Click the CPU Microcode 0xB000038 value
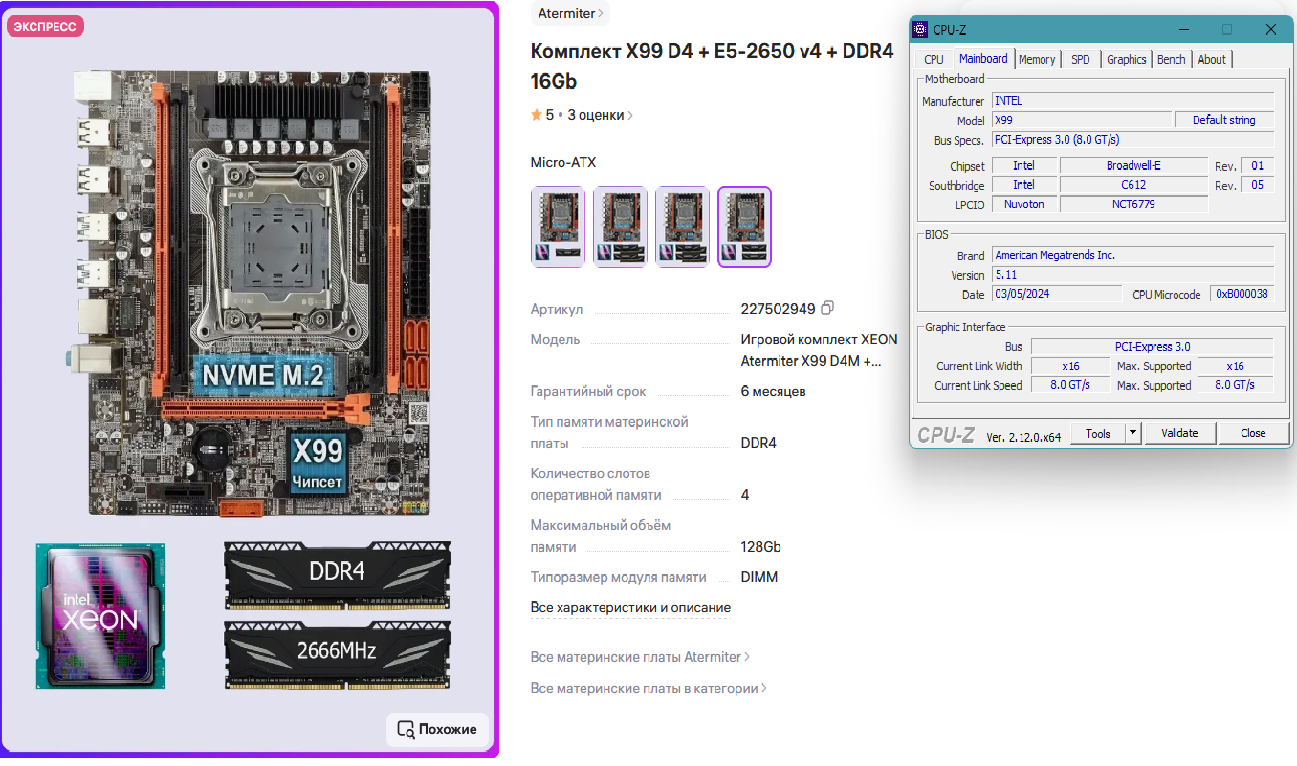This screenshot has width=1297, height=766. point(1242,294)
